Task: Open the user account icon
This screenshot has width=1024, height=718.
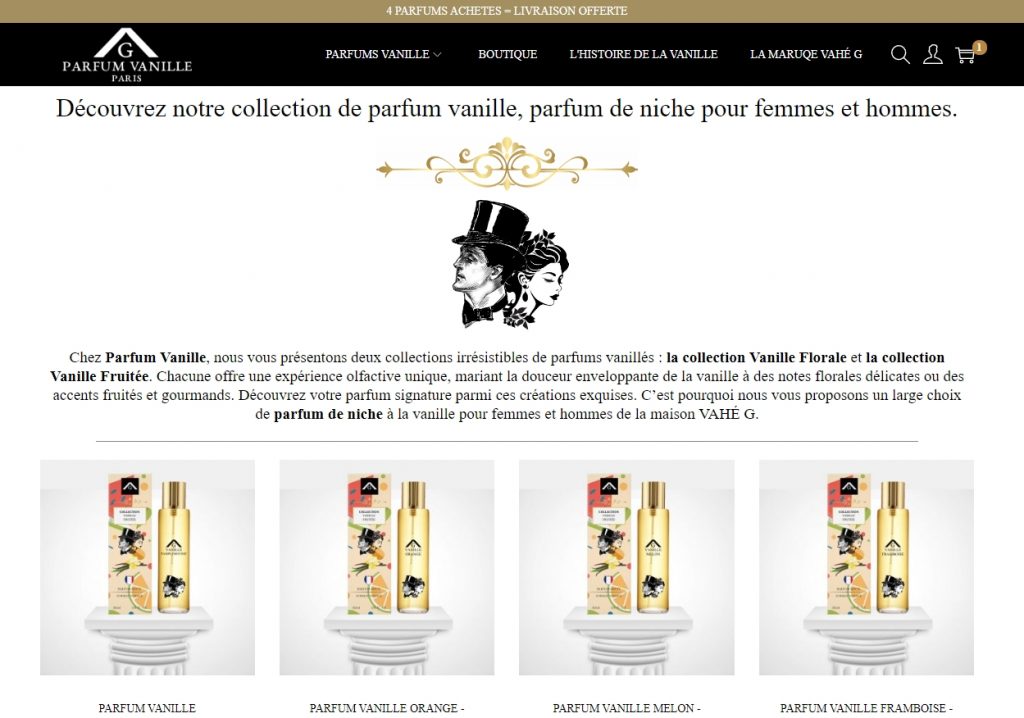Action: click(933, 54)
